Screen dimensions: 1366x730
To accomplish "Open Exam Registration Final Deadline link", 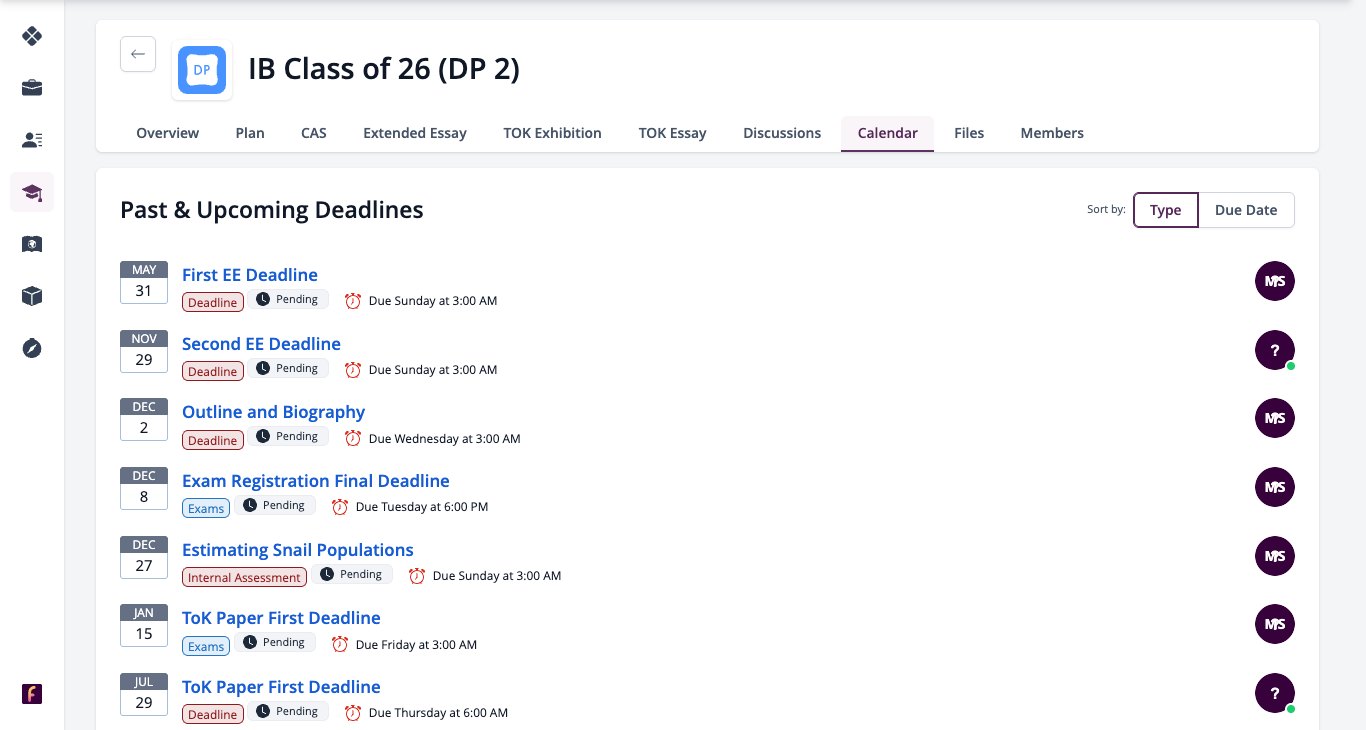I will [x=316, y=481].
